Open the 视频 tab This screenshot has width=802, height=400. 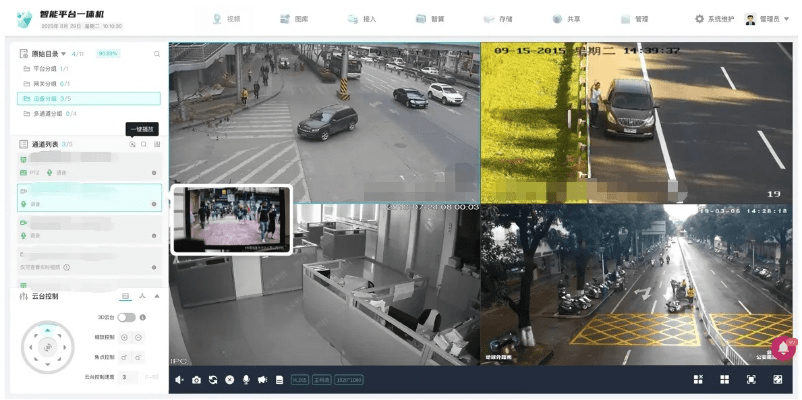(x=226, y=19)
